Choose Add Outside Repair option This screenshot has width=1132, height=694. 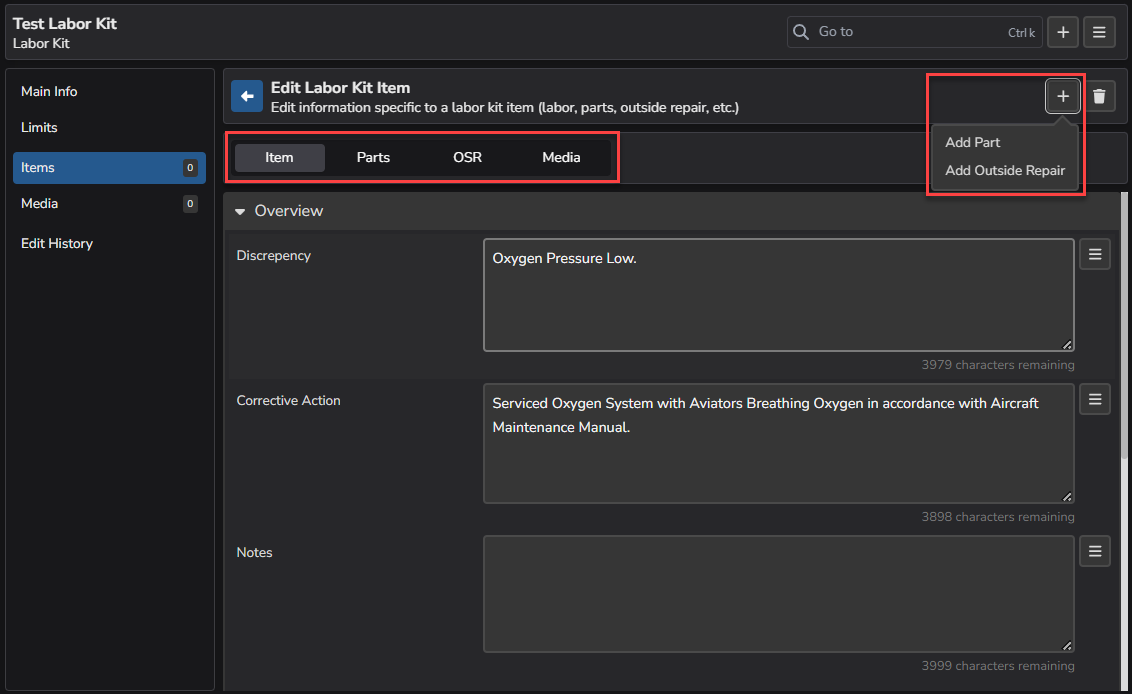(x=1005, y=170)
